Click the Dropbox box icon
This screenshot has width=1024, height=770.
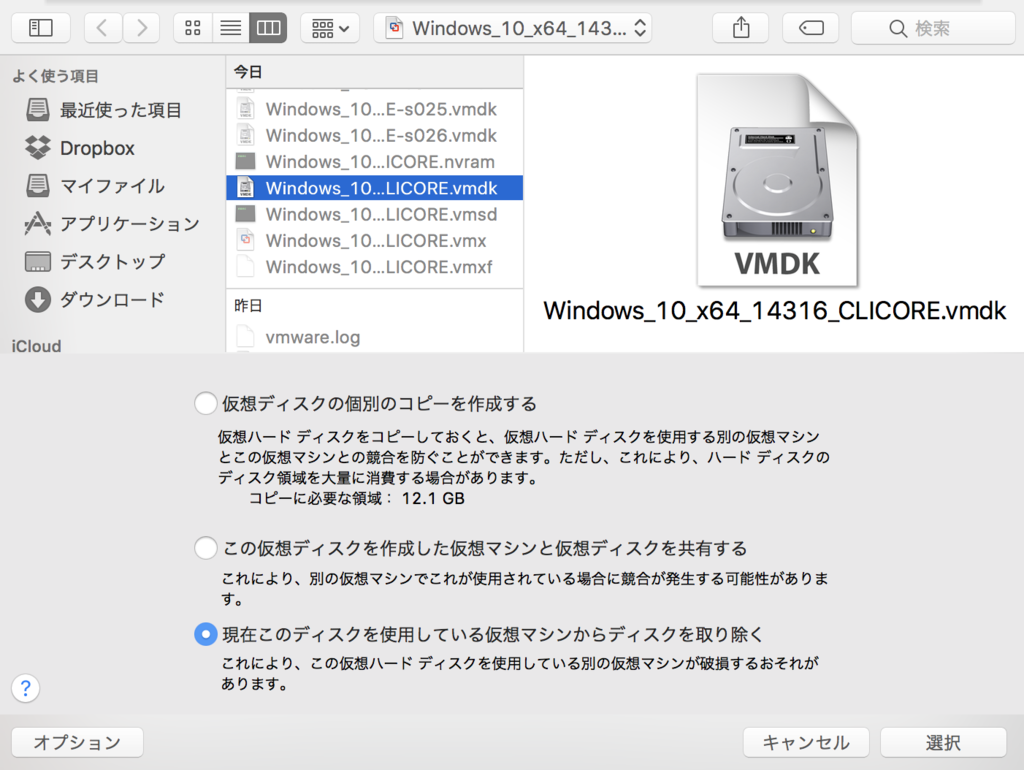tap(38, 148)
